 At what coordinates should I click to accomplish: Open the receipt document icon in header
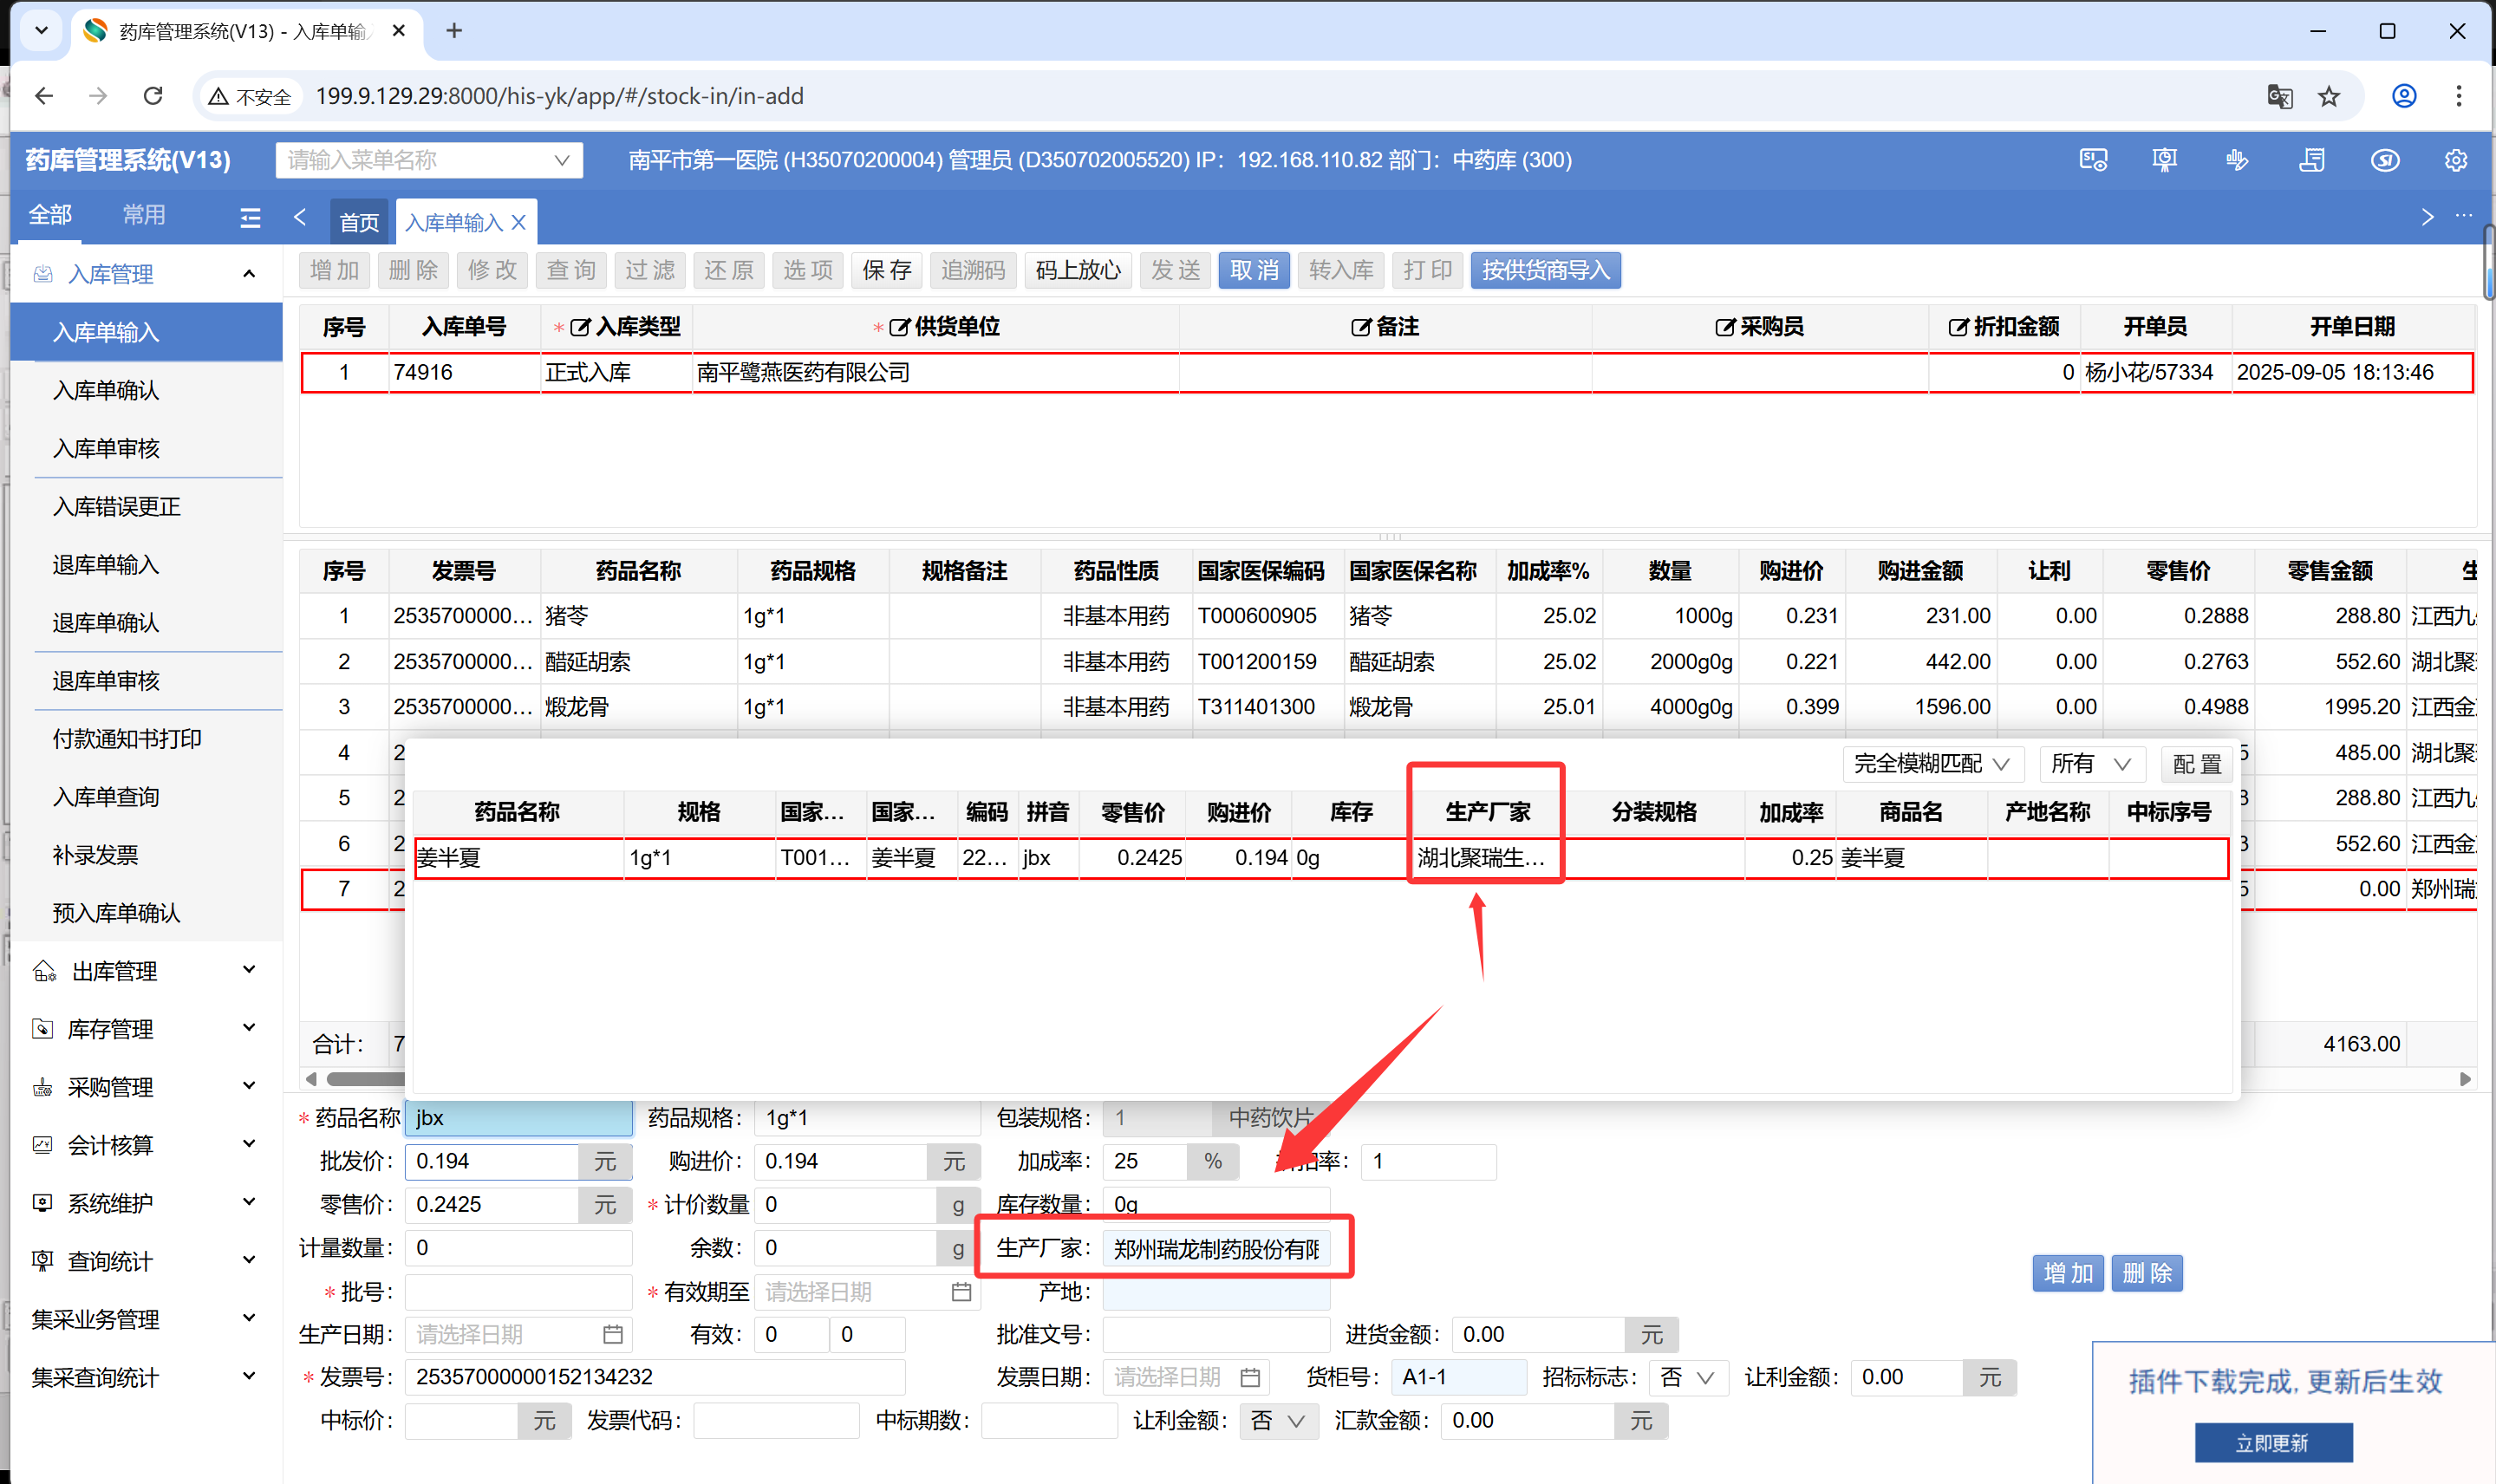[x=2311, y=160]
